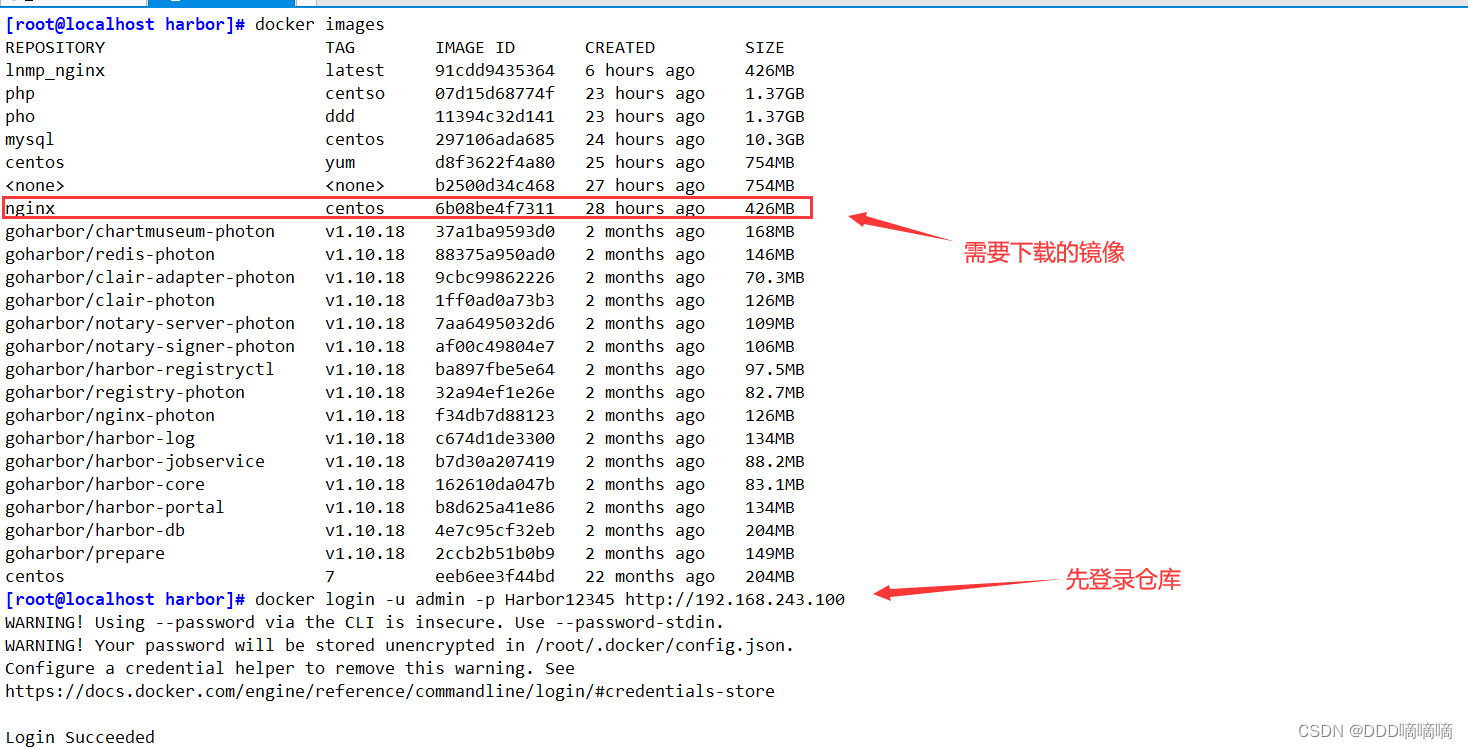Click the 'docker images' command text
This screenshot has height=749, width=1468.
point(320,24)
